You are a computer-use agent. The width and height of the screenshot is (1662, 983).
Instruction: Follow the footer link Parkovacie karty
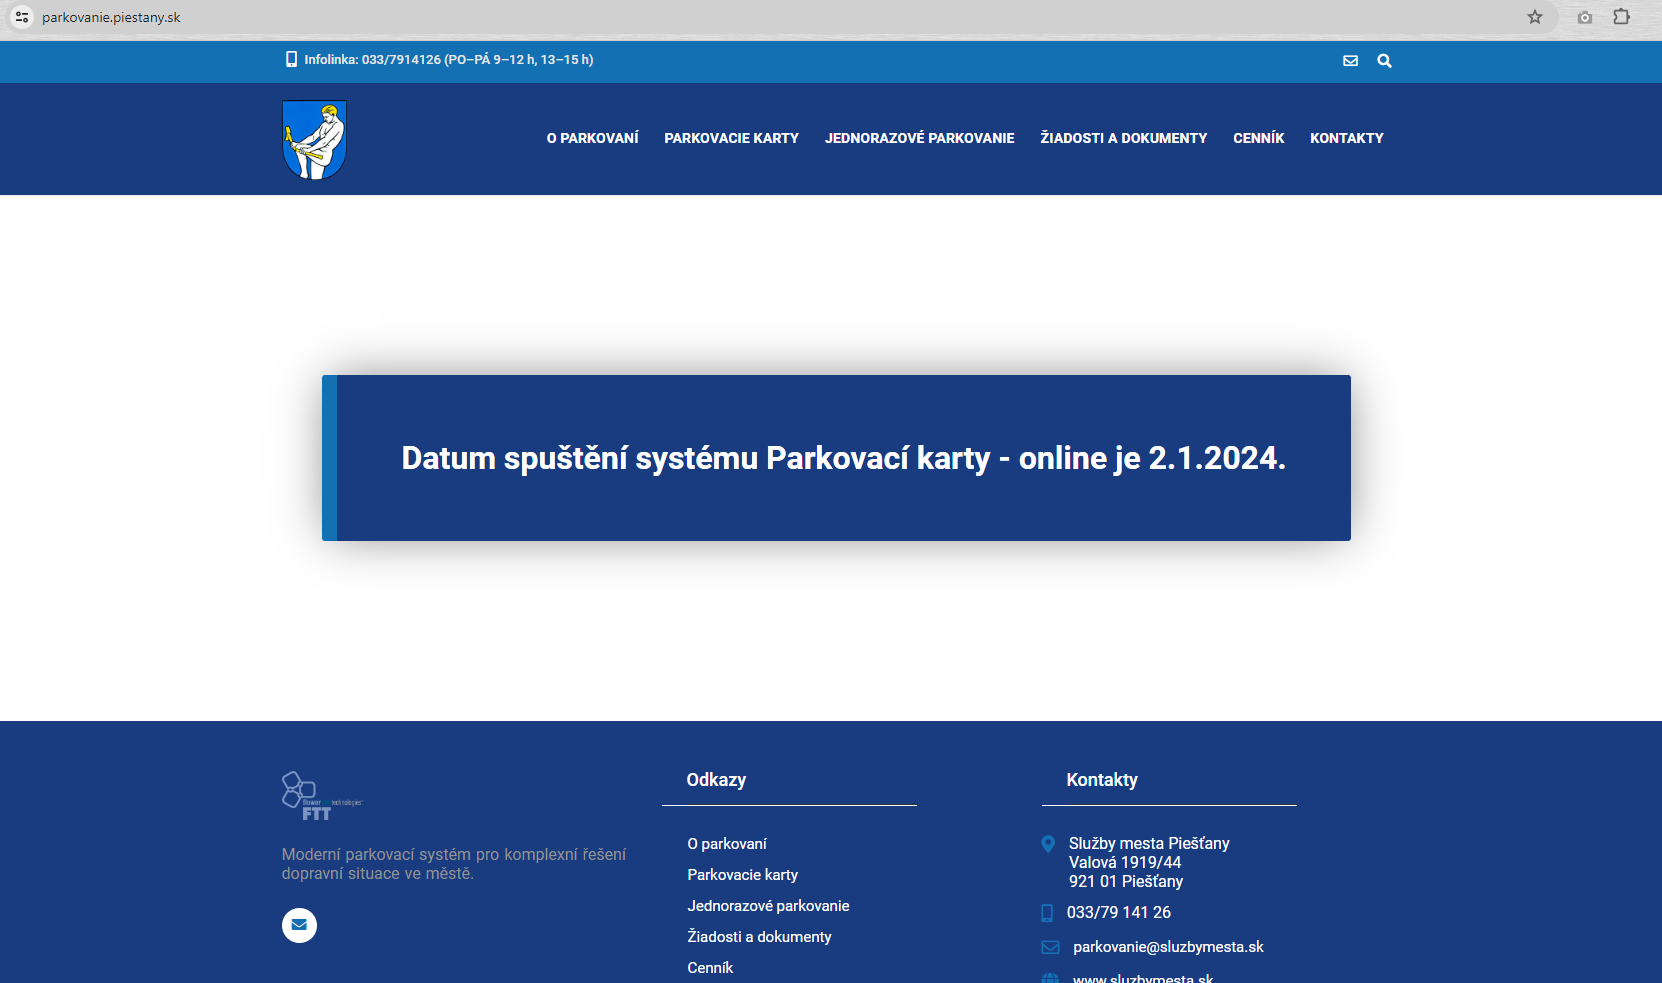point(742,875)
